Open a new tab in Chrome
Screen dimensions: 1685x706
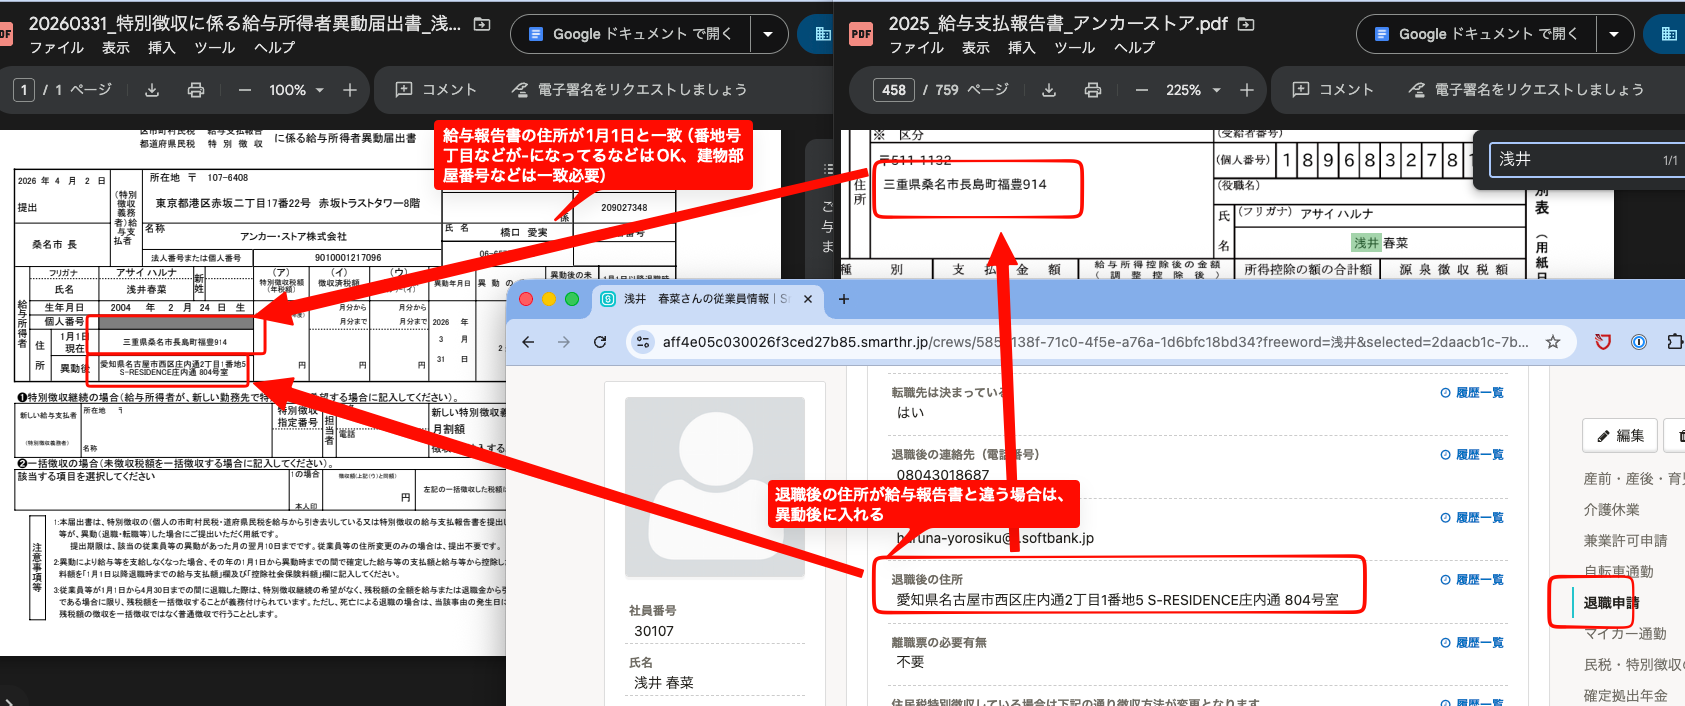tap(844, 299)
